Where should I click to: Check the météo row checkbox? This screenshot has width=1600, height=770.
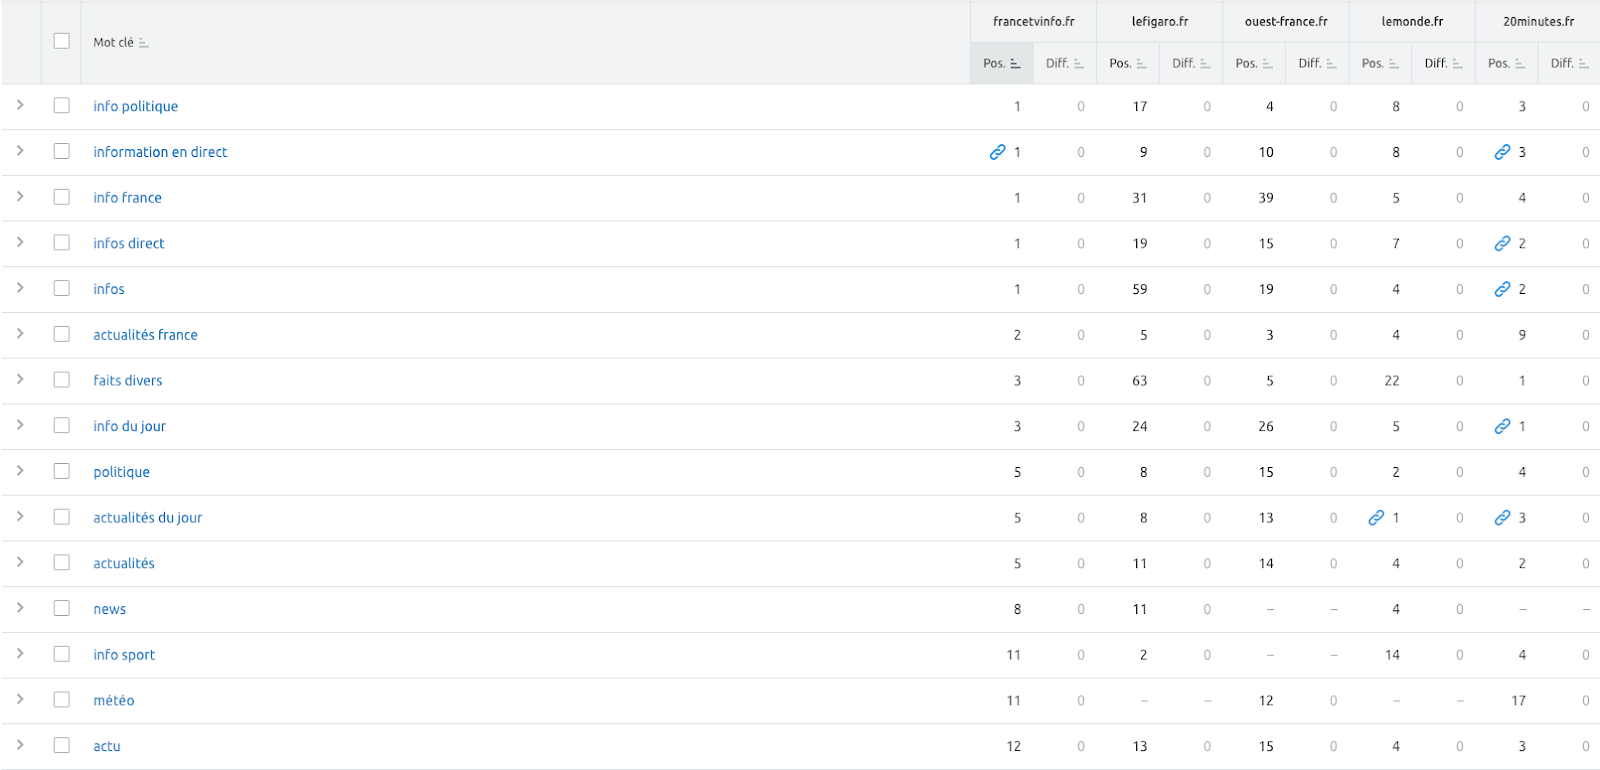(x=62, y=700)
